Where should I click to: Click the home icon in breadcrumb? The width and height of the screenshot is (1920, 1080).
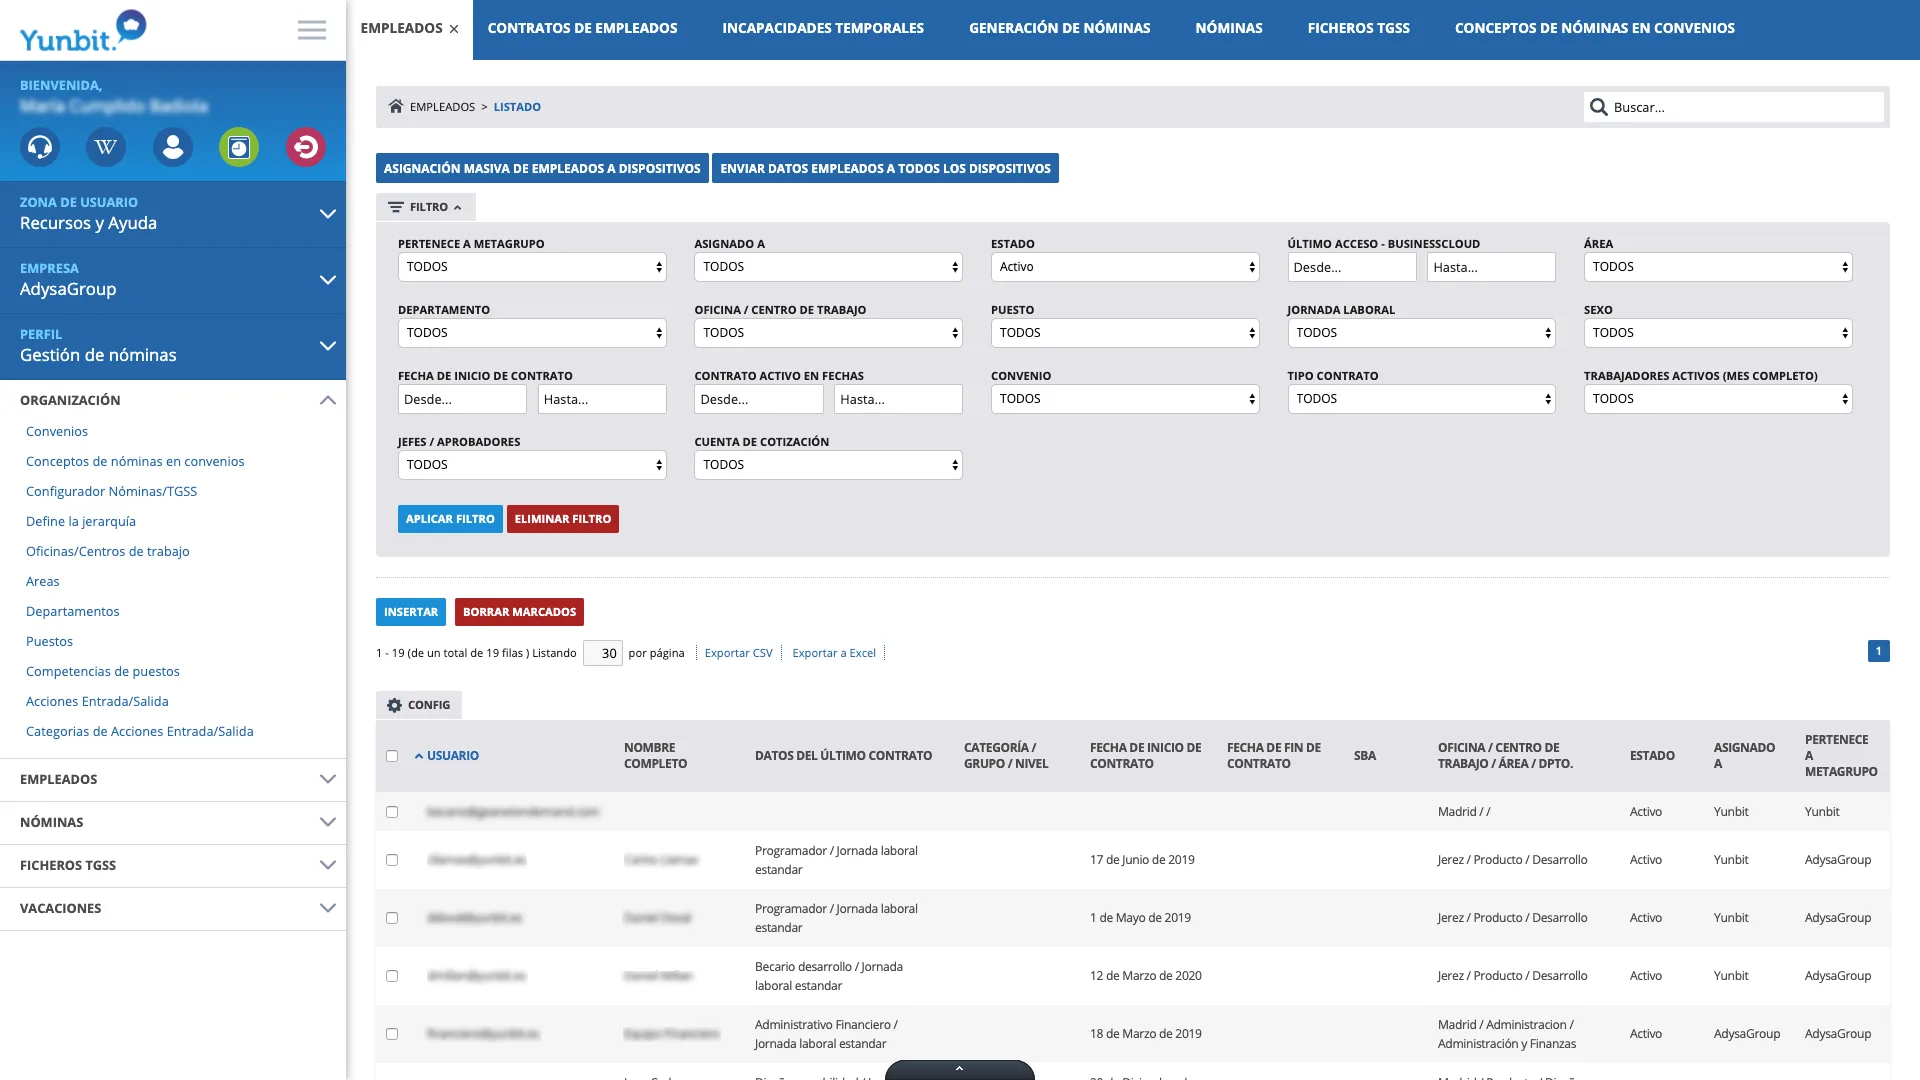point(396,106)
